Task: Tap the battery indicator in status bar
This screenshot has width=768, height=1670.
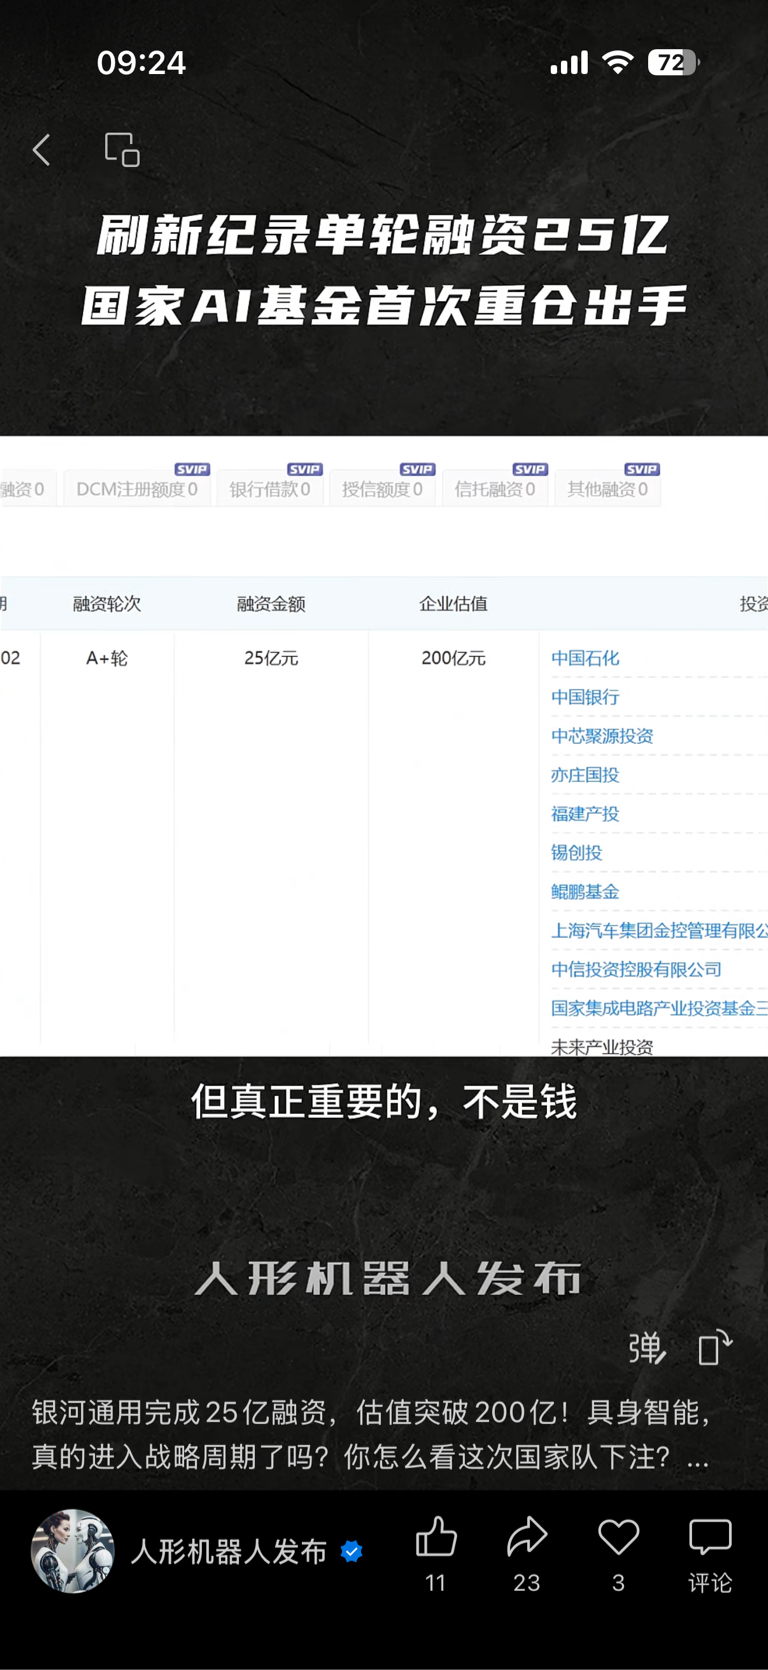Action: (x=673, y=63)
